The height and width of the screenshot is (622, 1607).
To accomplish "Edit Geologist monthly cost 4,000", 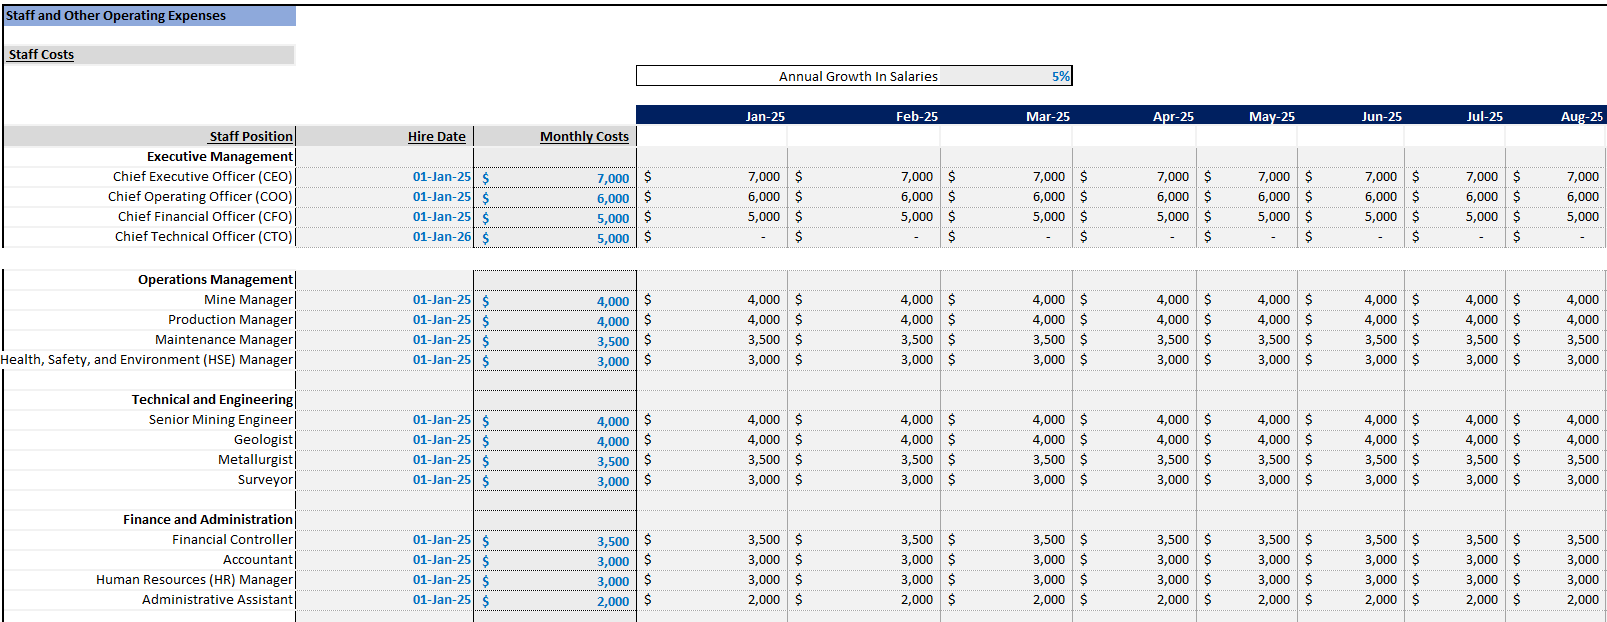I will [x=555, y=441].
